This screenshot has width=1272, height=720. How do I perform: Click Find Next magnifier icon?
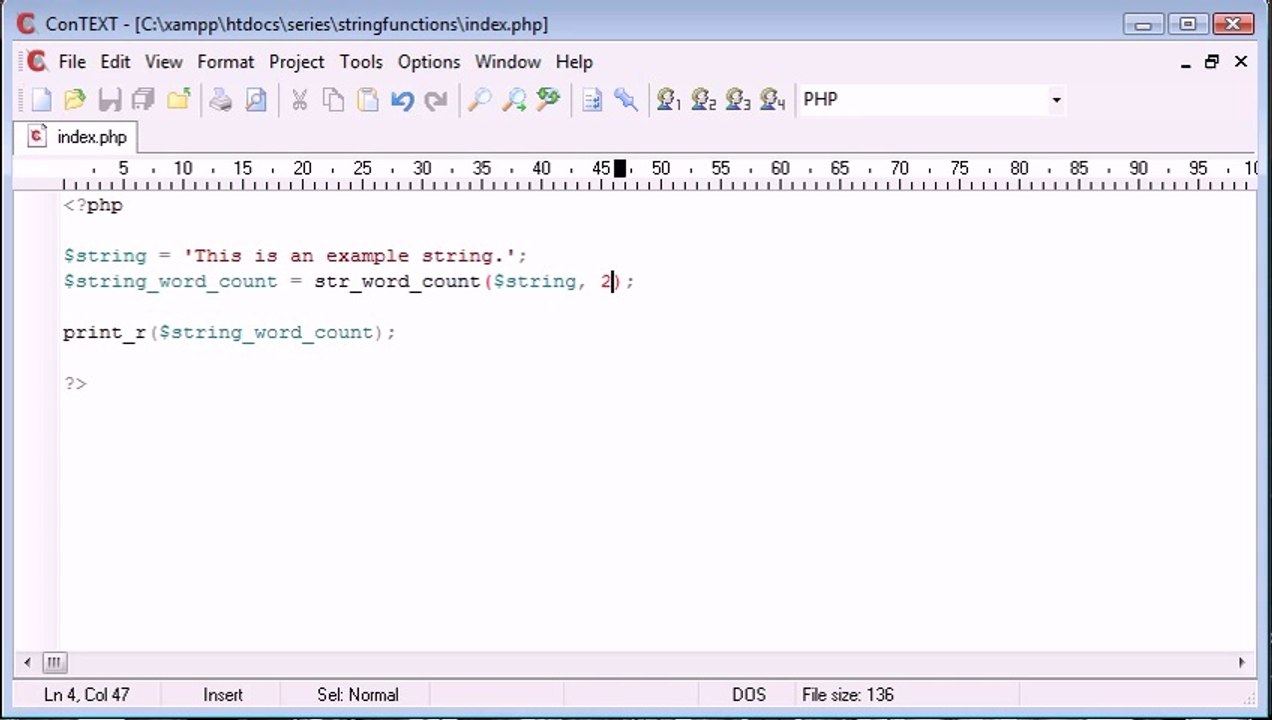pos(514,99)
